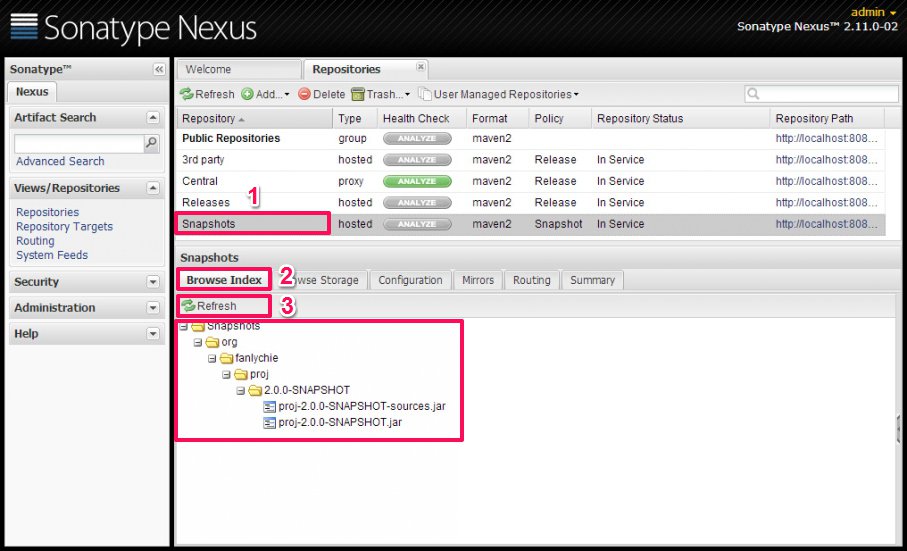Image resolution: width=907 pixels, height=551 pixels.
Task: Select the Nexus tab in sidebar
Action: [x=32, y=92]
